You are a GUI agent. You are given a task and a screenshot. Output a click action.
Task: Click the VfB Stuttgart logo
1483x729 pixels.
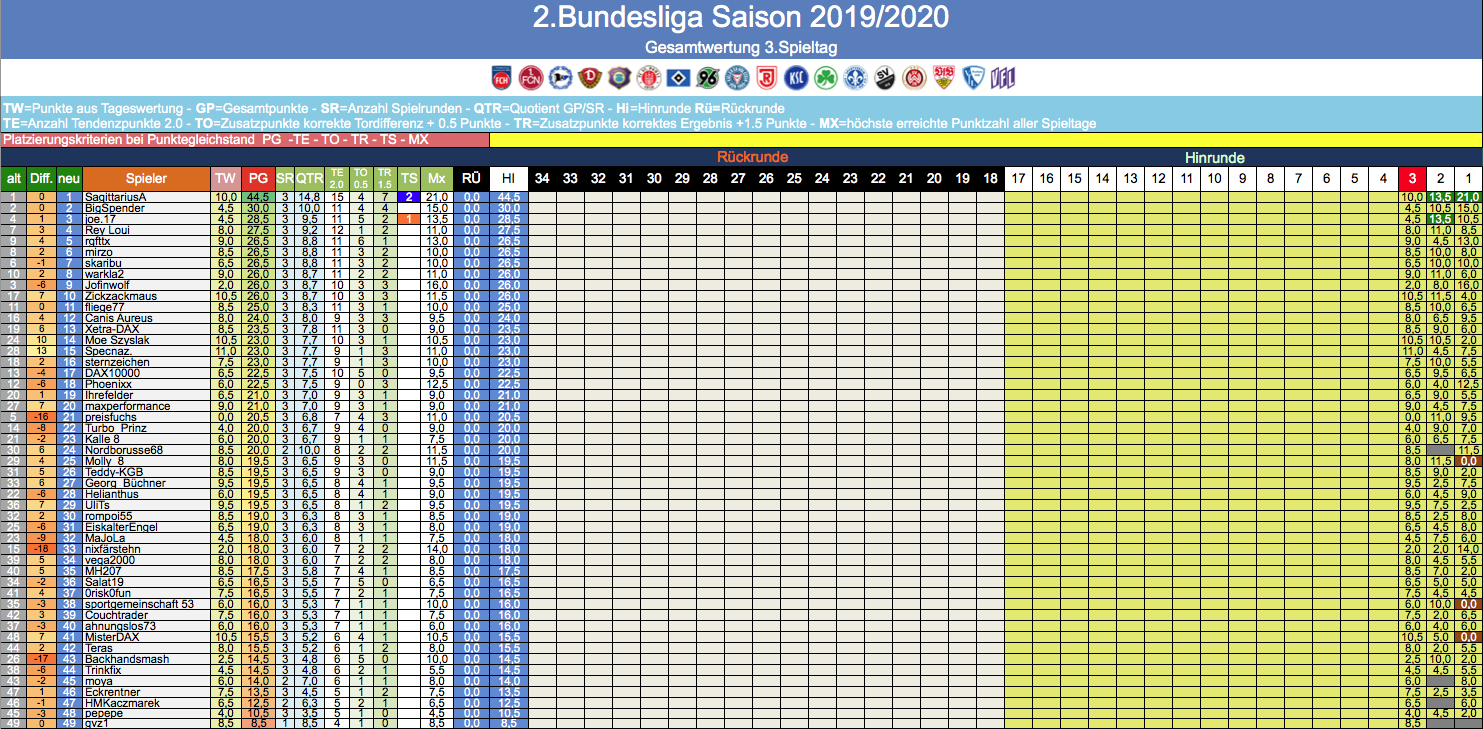[x=942, y=78]
